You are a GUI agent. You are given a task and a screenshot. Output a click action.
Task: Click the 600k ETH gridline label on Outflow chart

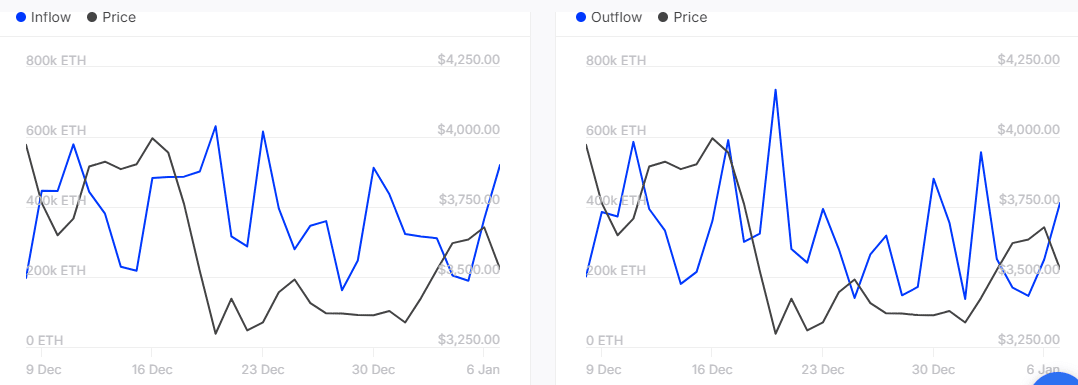pos(617,131)
